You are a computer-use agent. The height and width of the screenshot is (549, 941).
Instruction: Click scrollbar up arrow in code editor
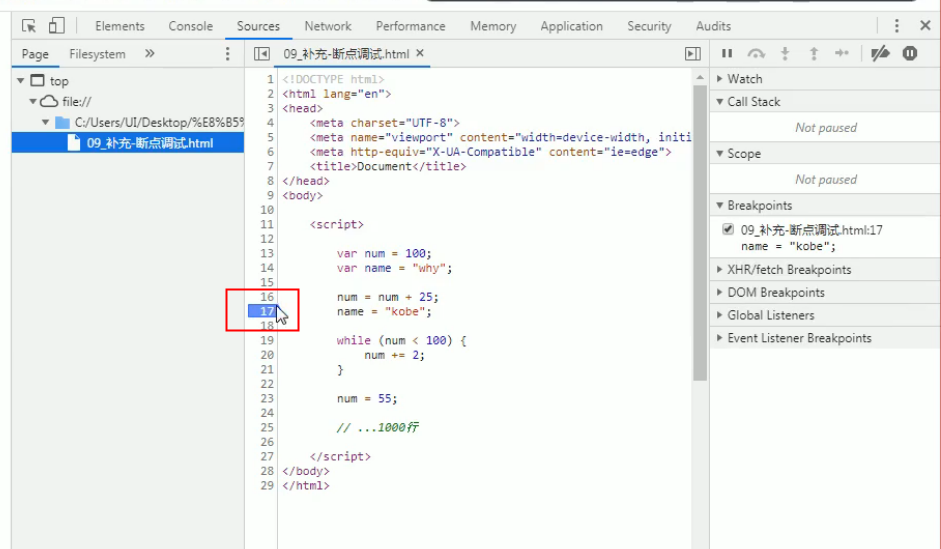tap(700, 77)
